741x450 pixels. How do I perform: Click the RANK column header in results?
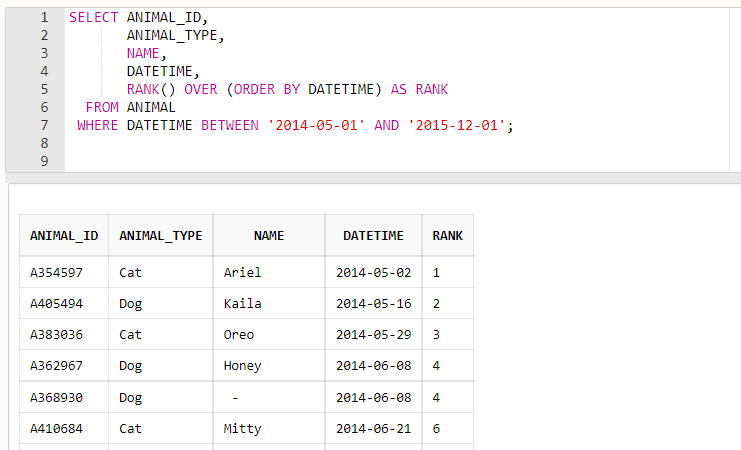448,235
